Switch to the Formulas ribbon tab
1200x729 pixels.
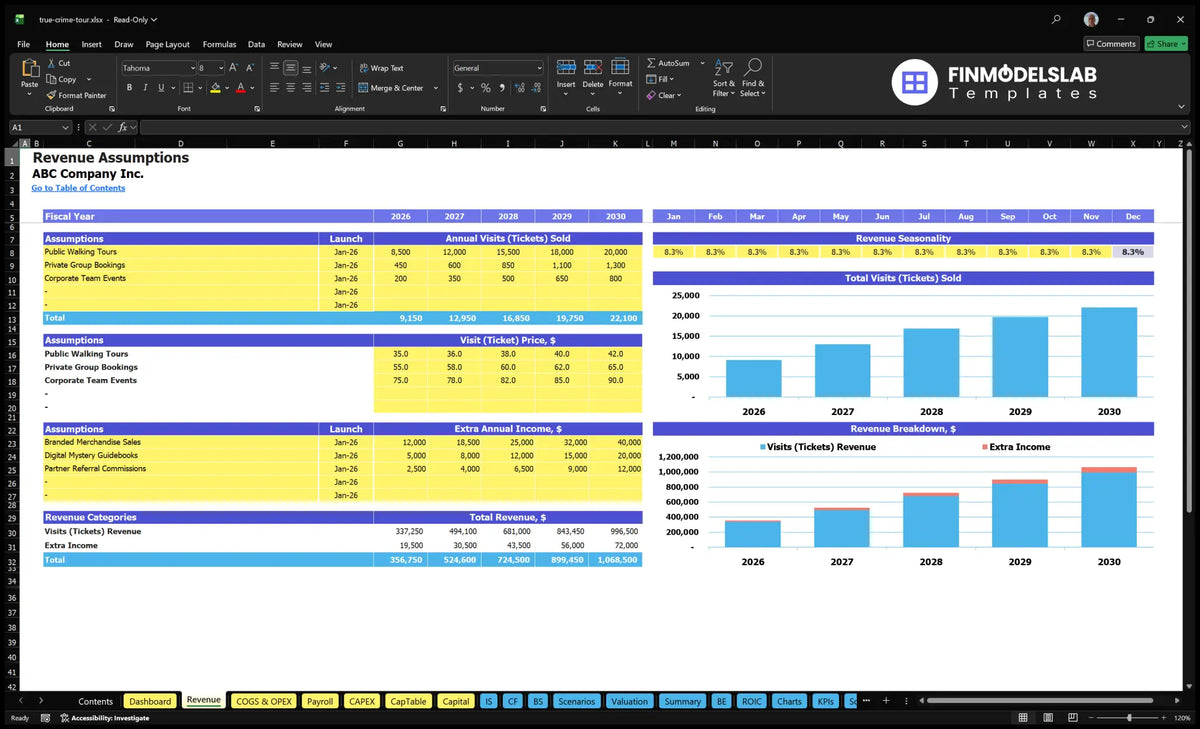(219, 44)
